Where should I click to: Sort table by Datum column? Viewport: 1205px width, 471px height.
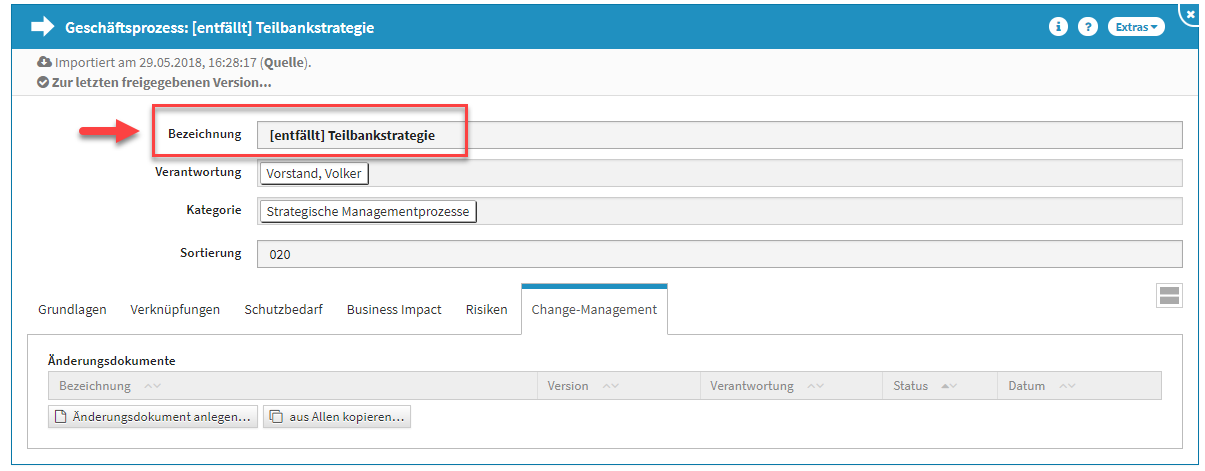click(1066, 386)
